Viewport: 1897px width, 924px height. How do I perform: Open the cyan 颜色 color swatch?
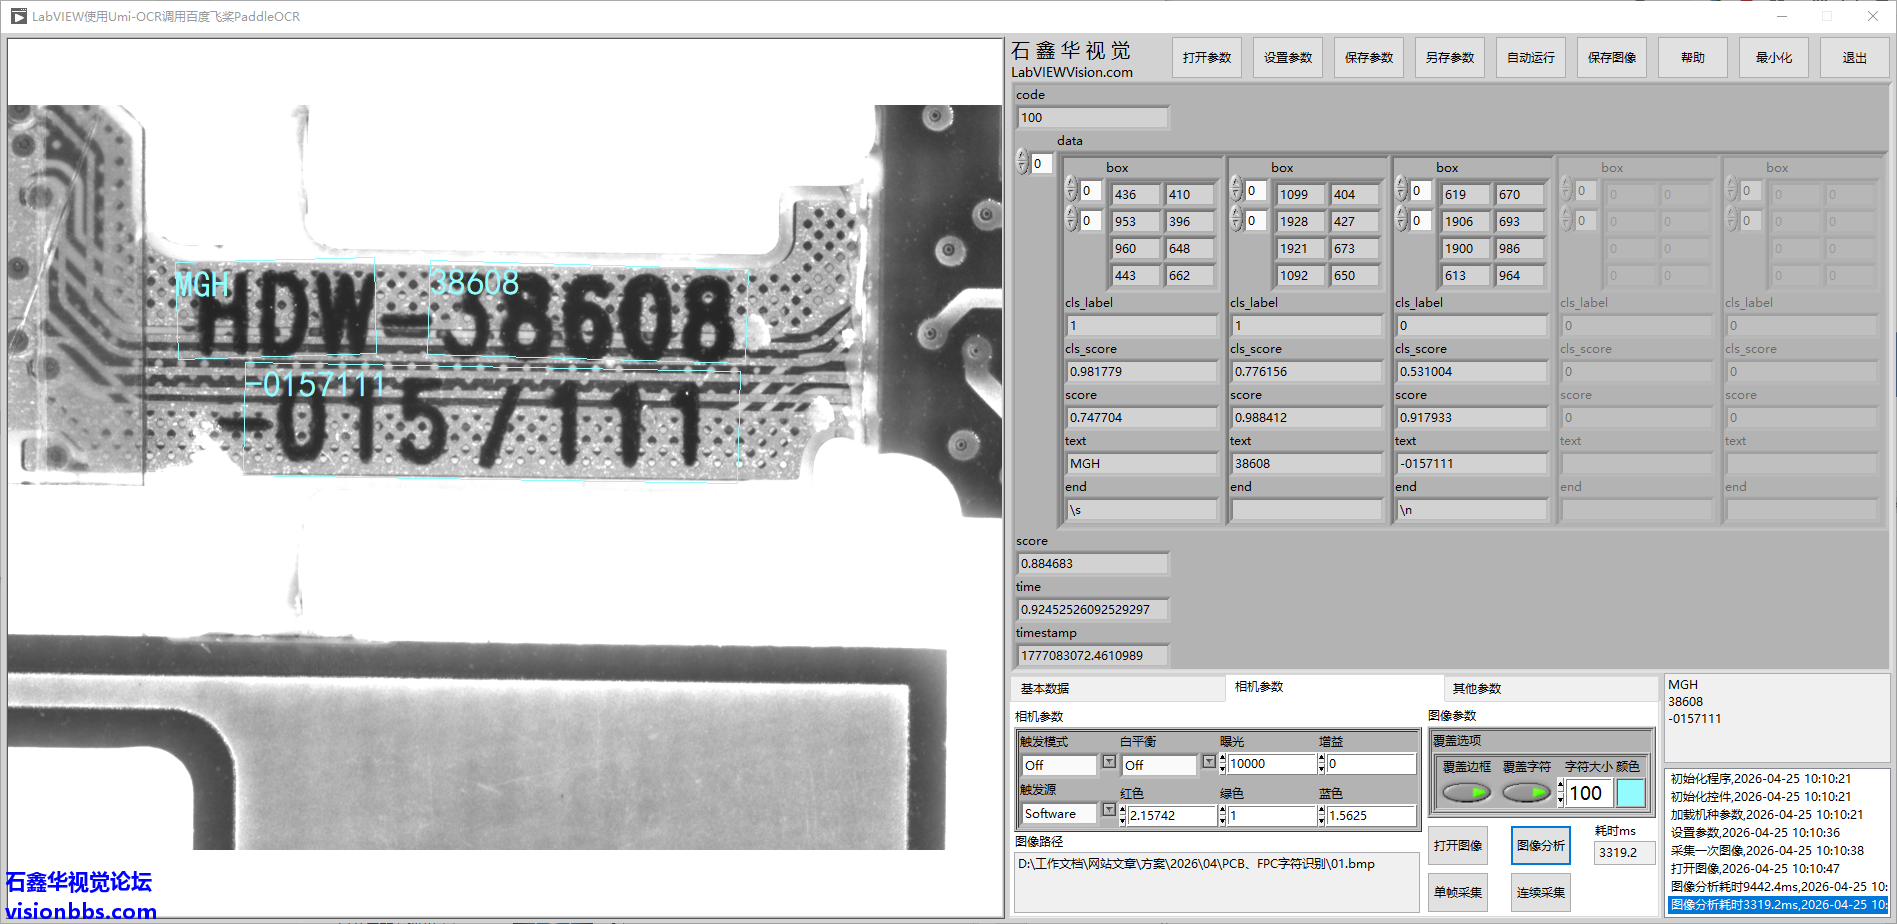(x=1630, y=793)
